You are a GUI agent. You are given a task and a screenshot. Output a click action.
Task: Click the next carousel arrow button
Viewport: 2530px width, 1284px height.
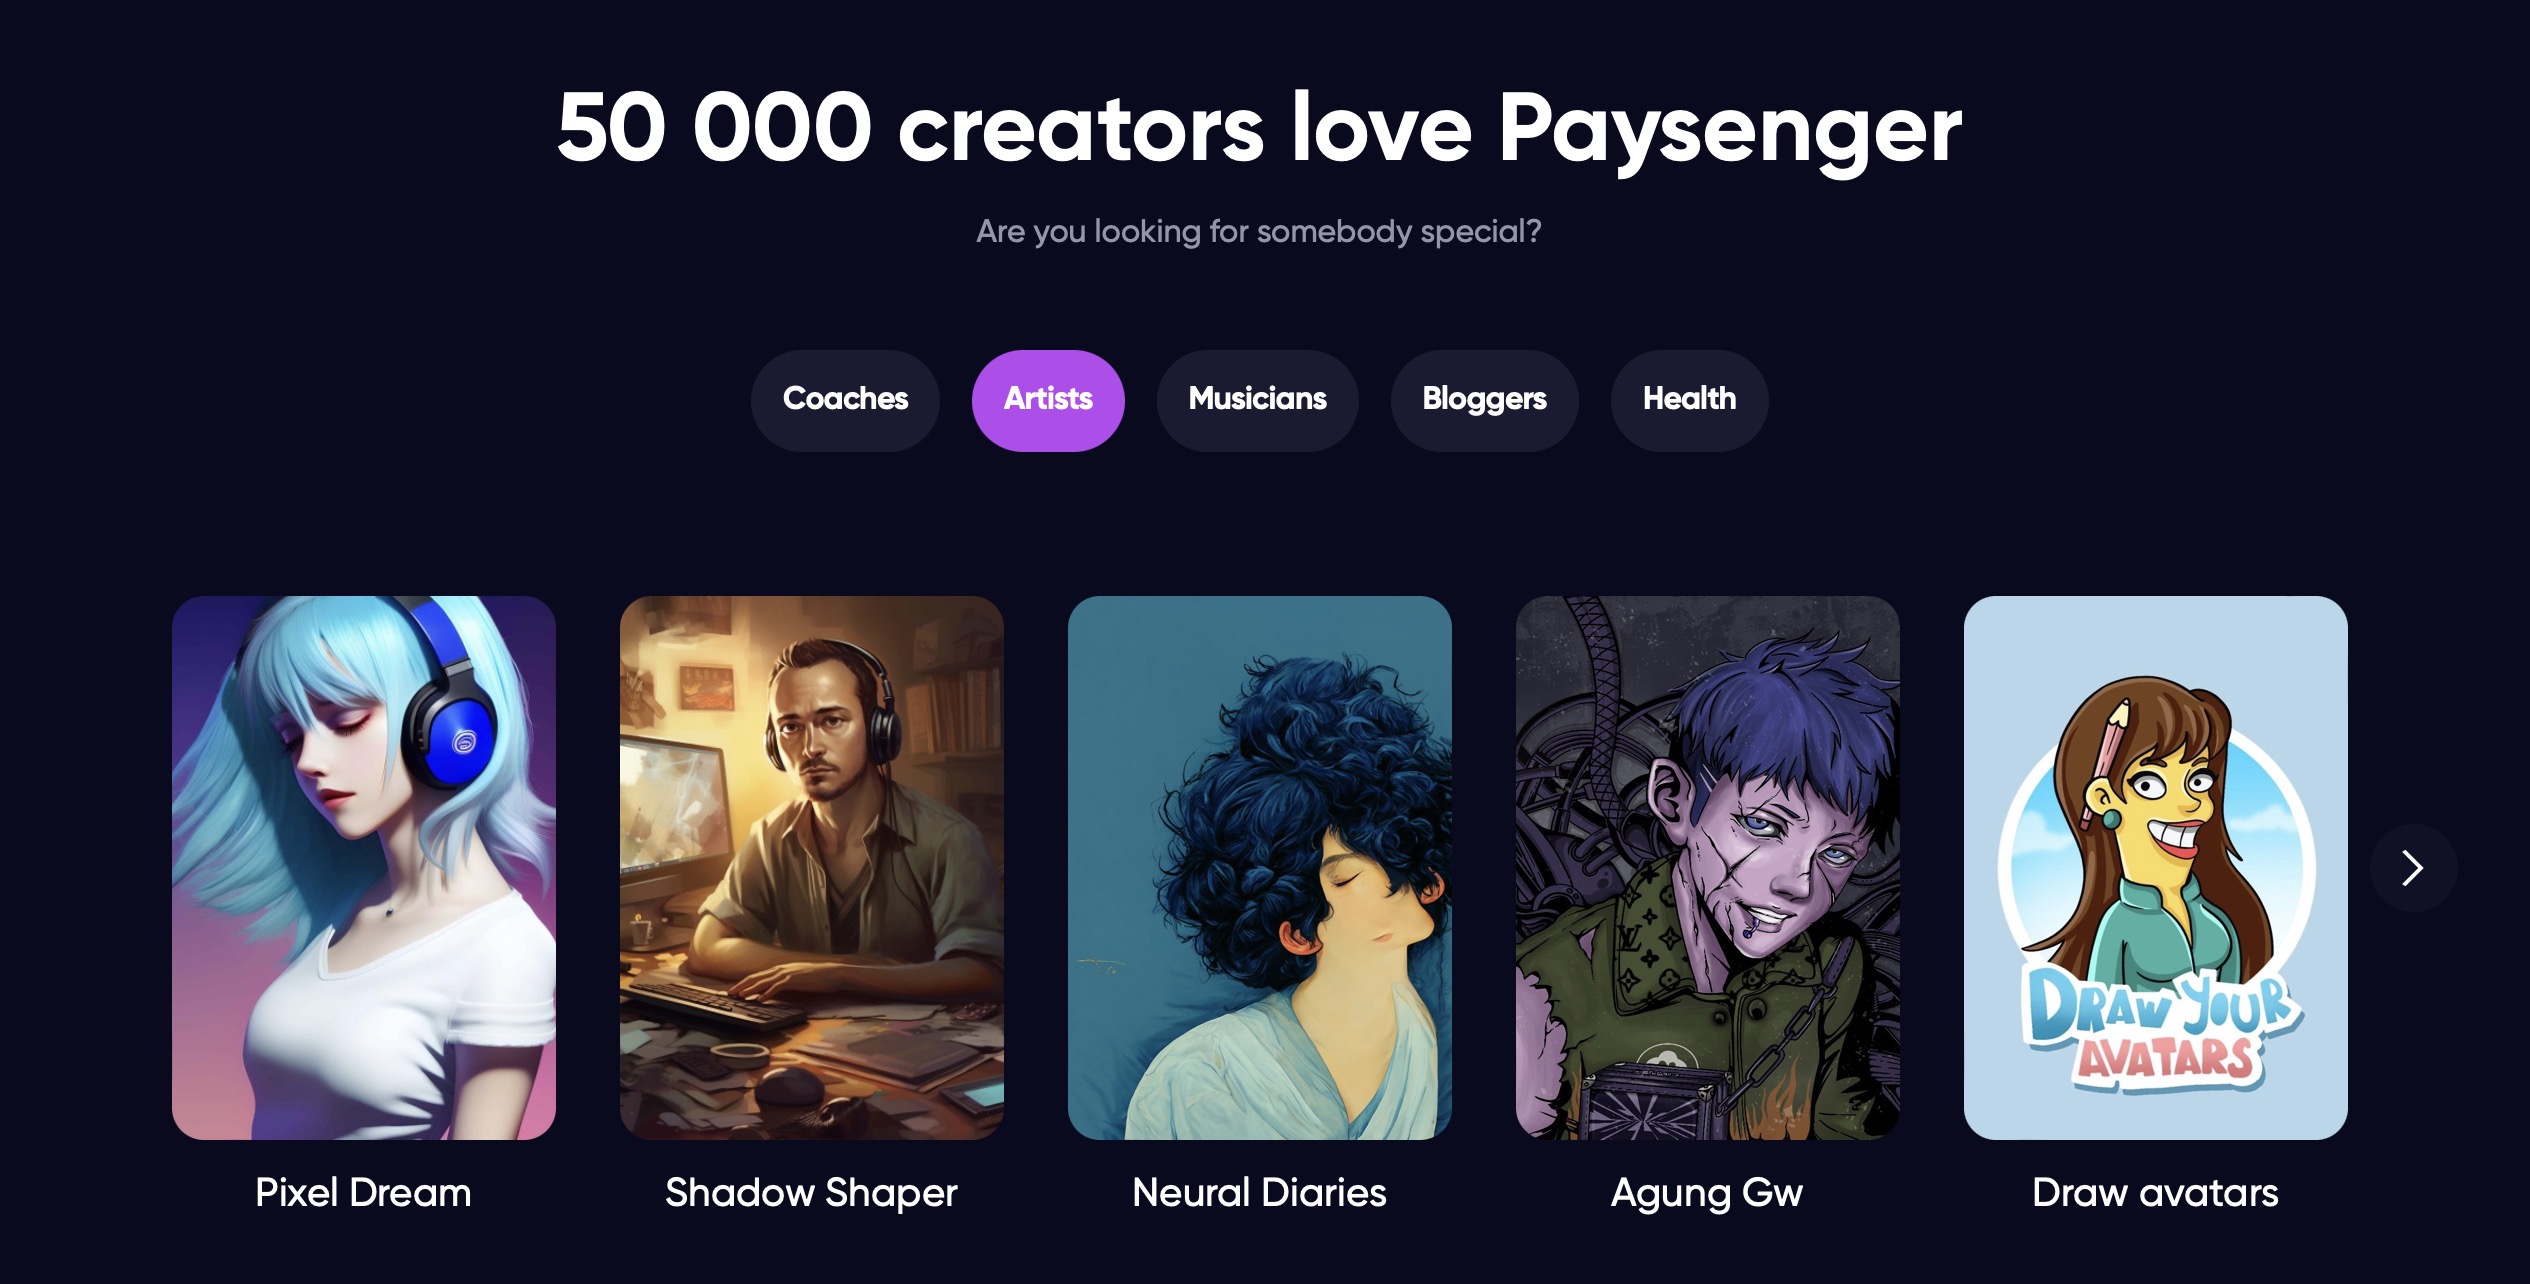pos(2412,868)
